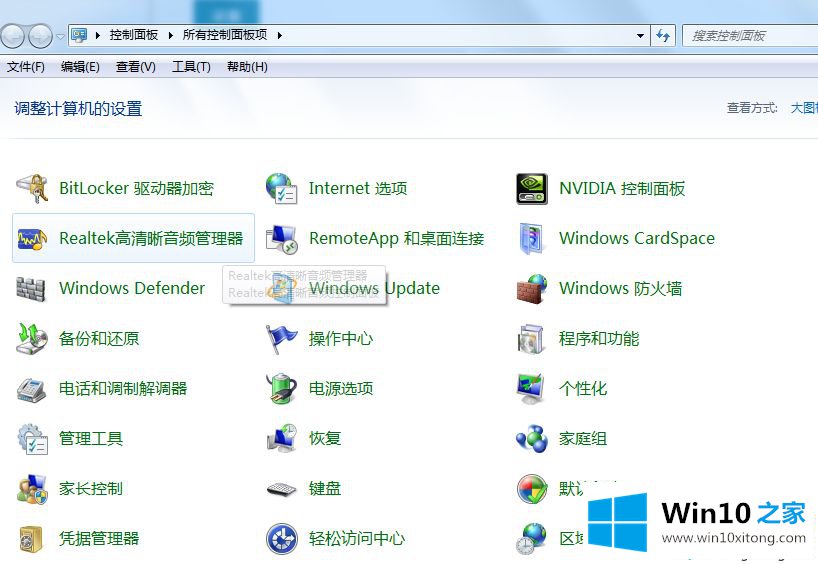Click the Realtek HD audio manager icon

point(32,239)
